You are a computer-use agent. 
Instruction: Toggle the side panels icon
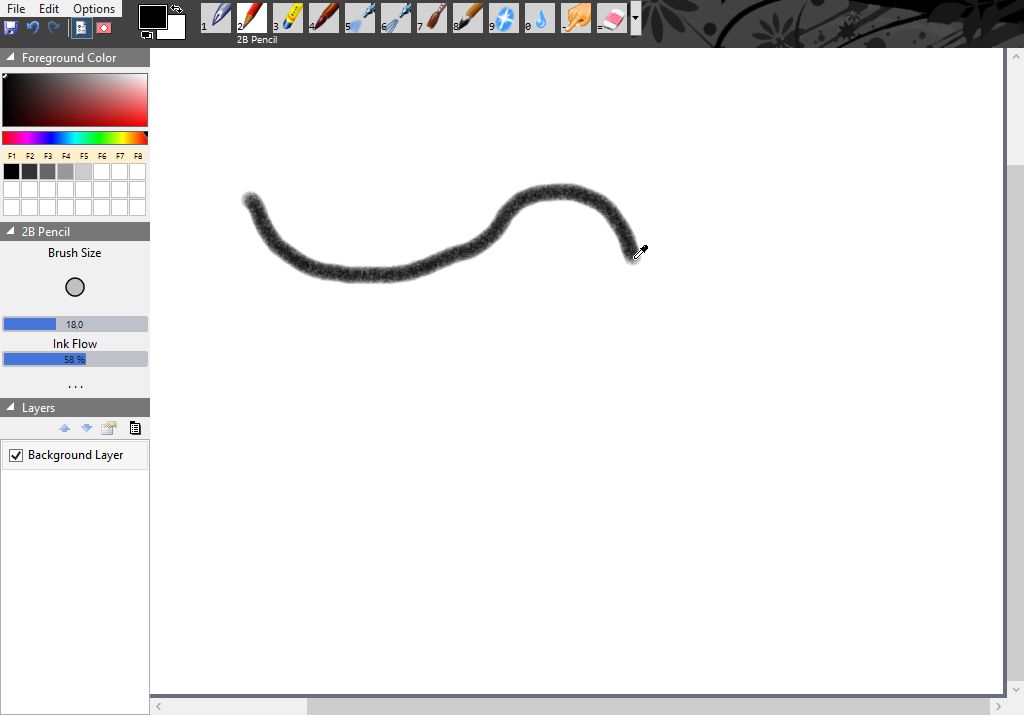[81, 27]
